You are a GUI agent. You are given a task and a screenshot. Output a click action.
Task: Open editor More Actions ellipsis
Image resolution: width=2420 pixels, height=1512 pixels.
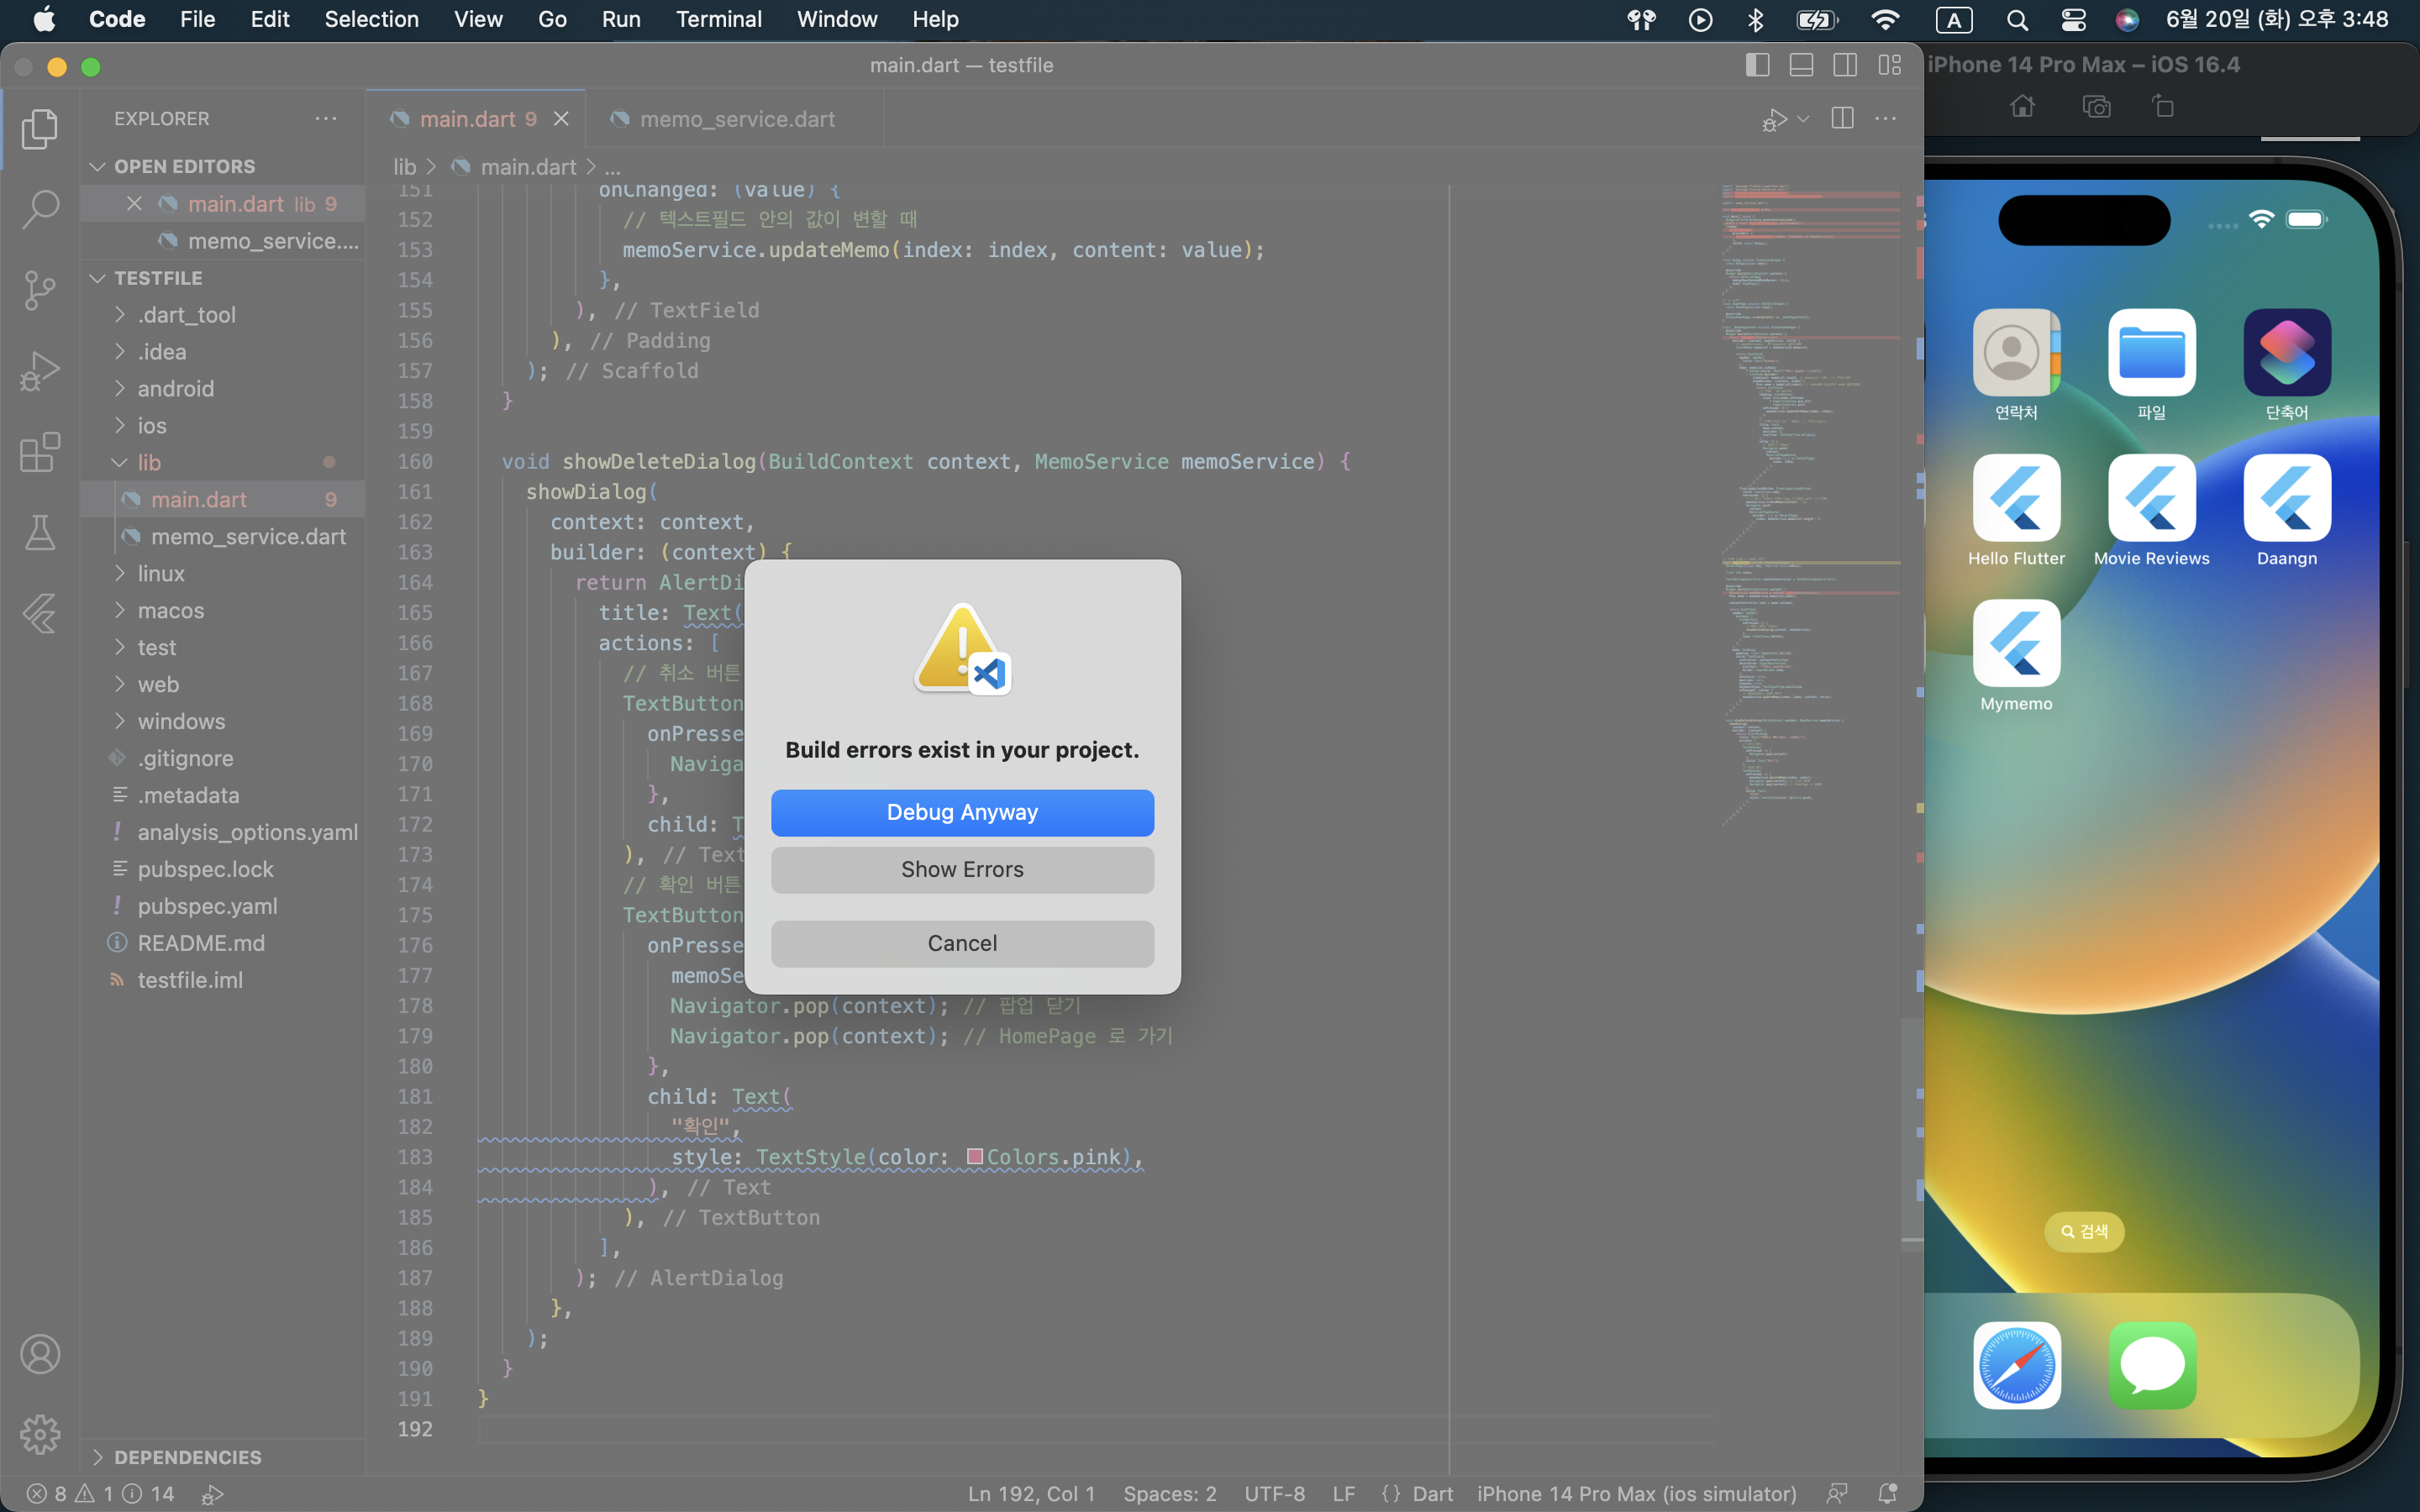[x=1886, y=118]
